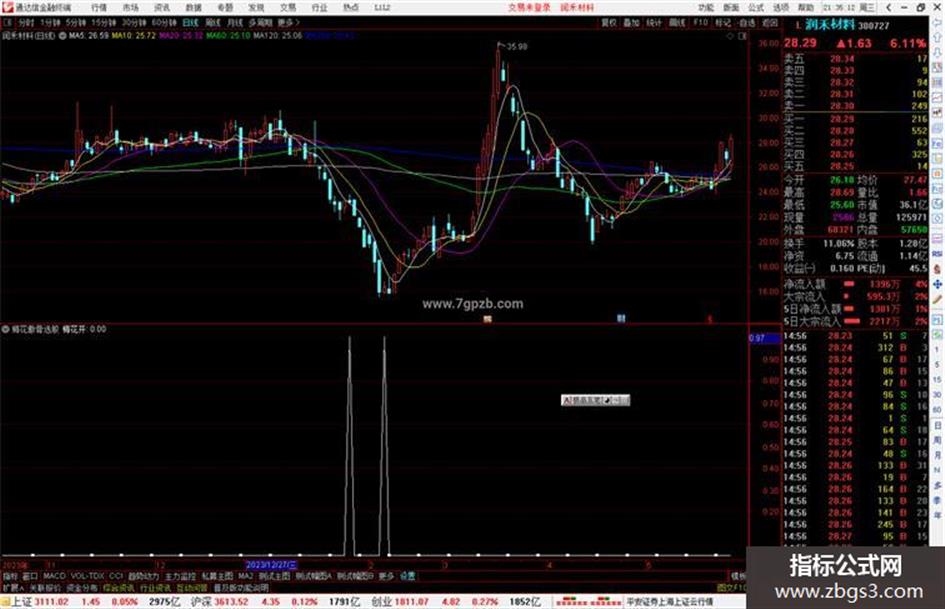
Task: Click the 统计 button
Action: (654, 22)
